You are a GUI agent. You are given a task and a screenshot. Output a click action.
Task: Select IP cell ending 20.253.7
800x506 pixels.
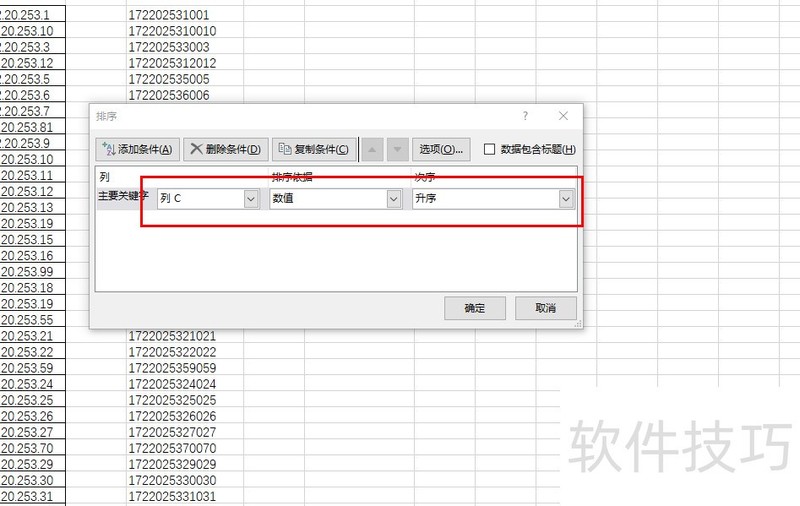33,111
